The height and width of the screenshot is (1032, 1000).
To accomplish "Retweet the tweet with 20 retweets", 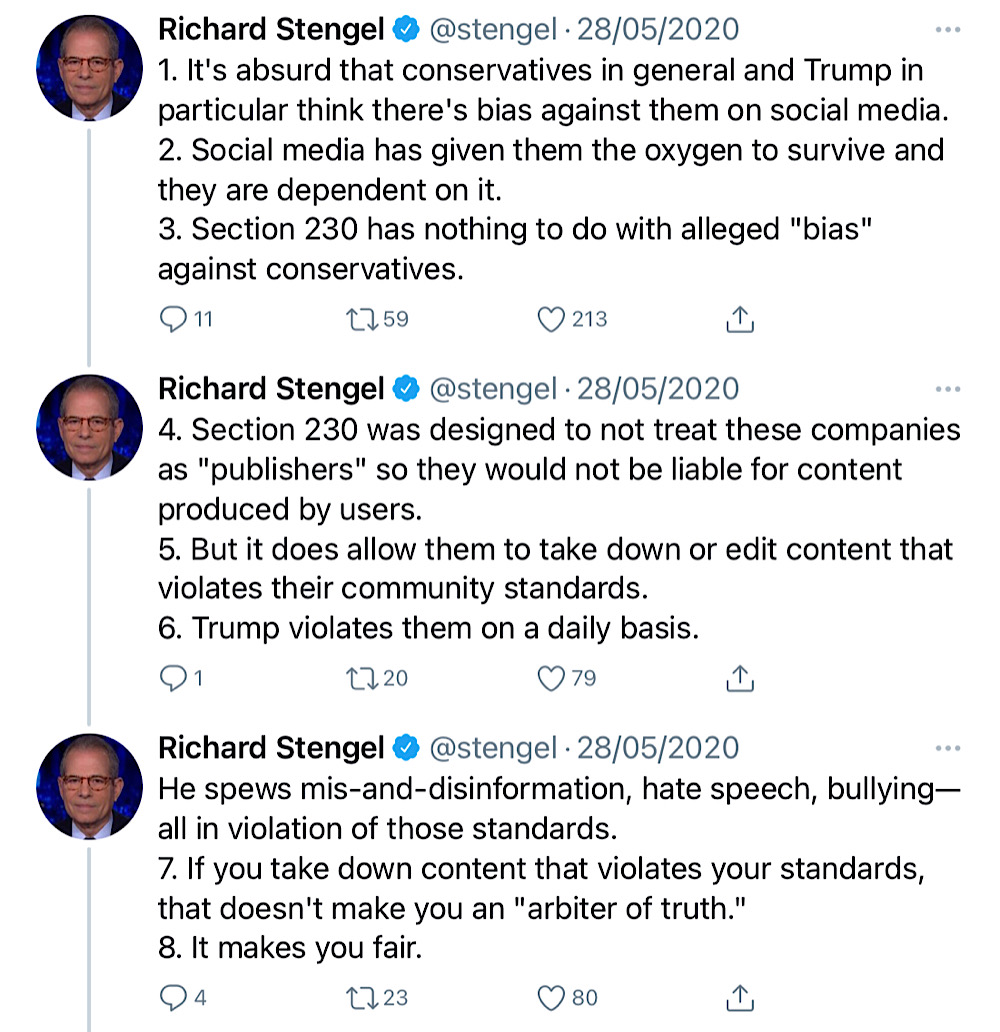I will (362, 679).
